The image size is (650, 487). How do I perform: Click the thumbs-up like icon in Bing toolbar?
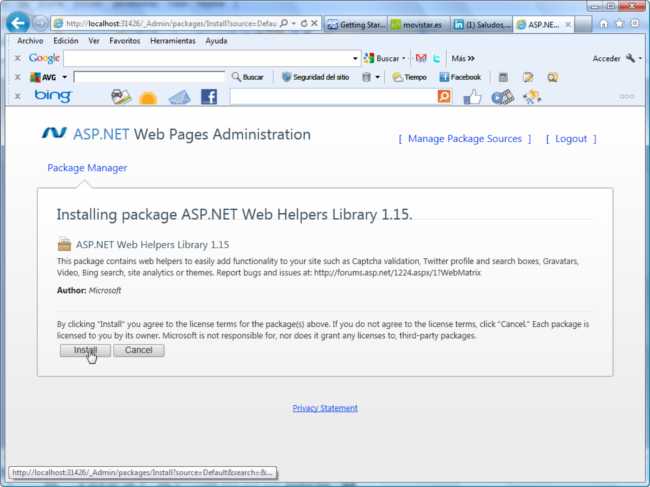(472, 96)
